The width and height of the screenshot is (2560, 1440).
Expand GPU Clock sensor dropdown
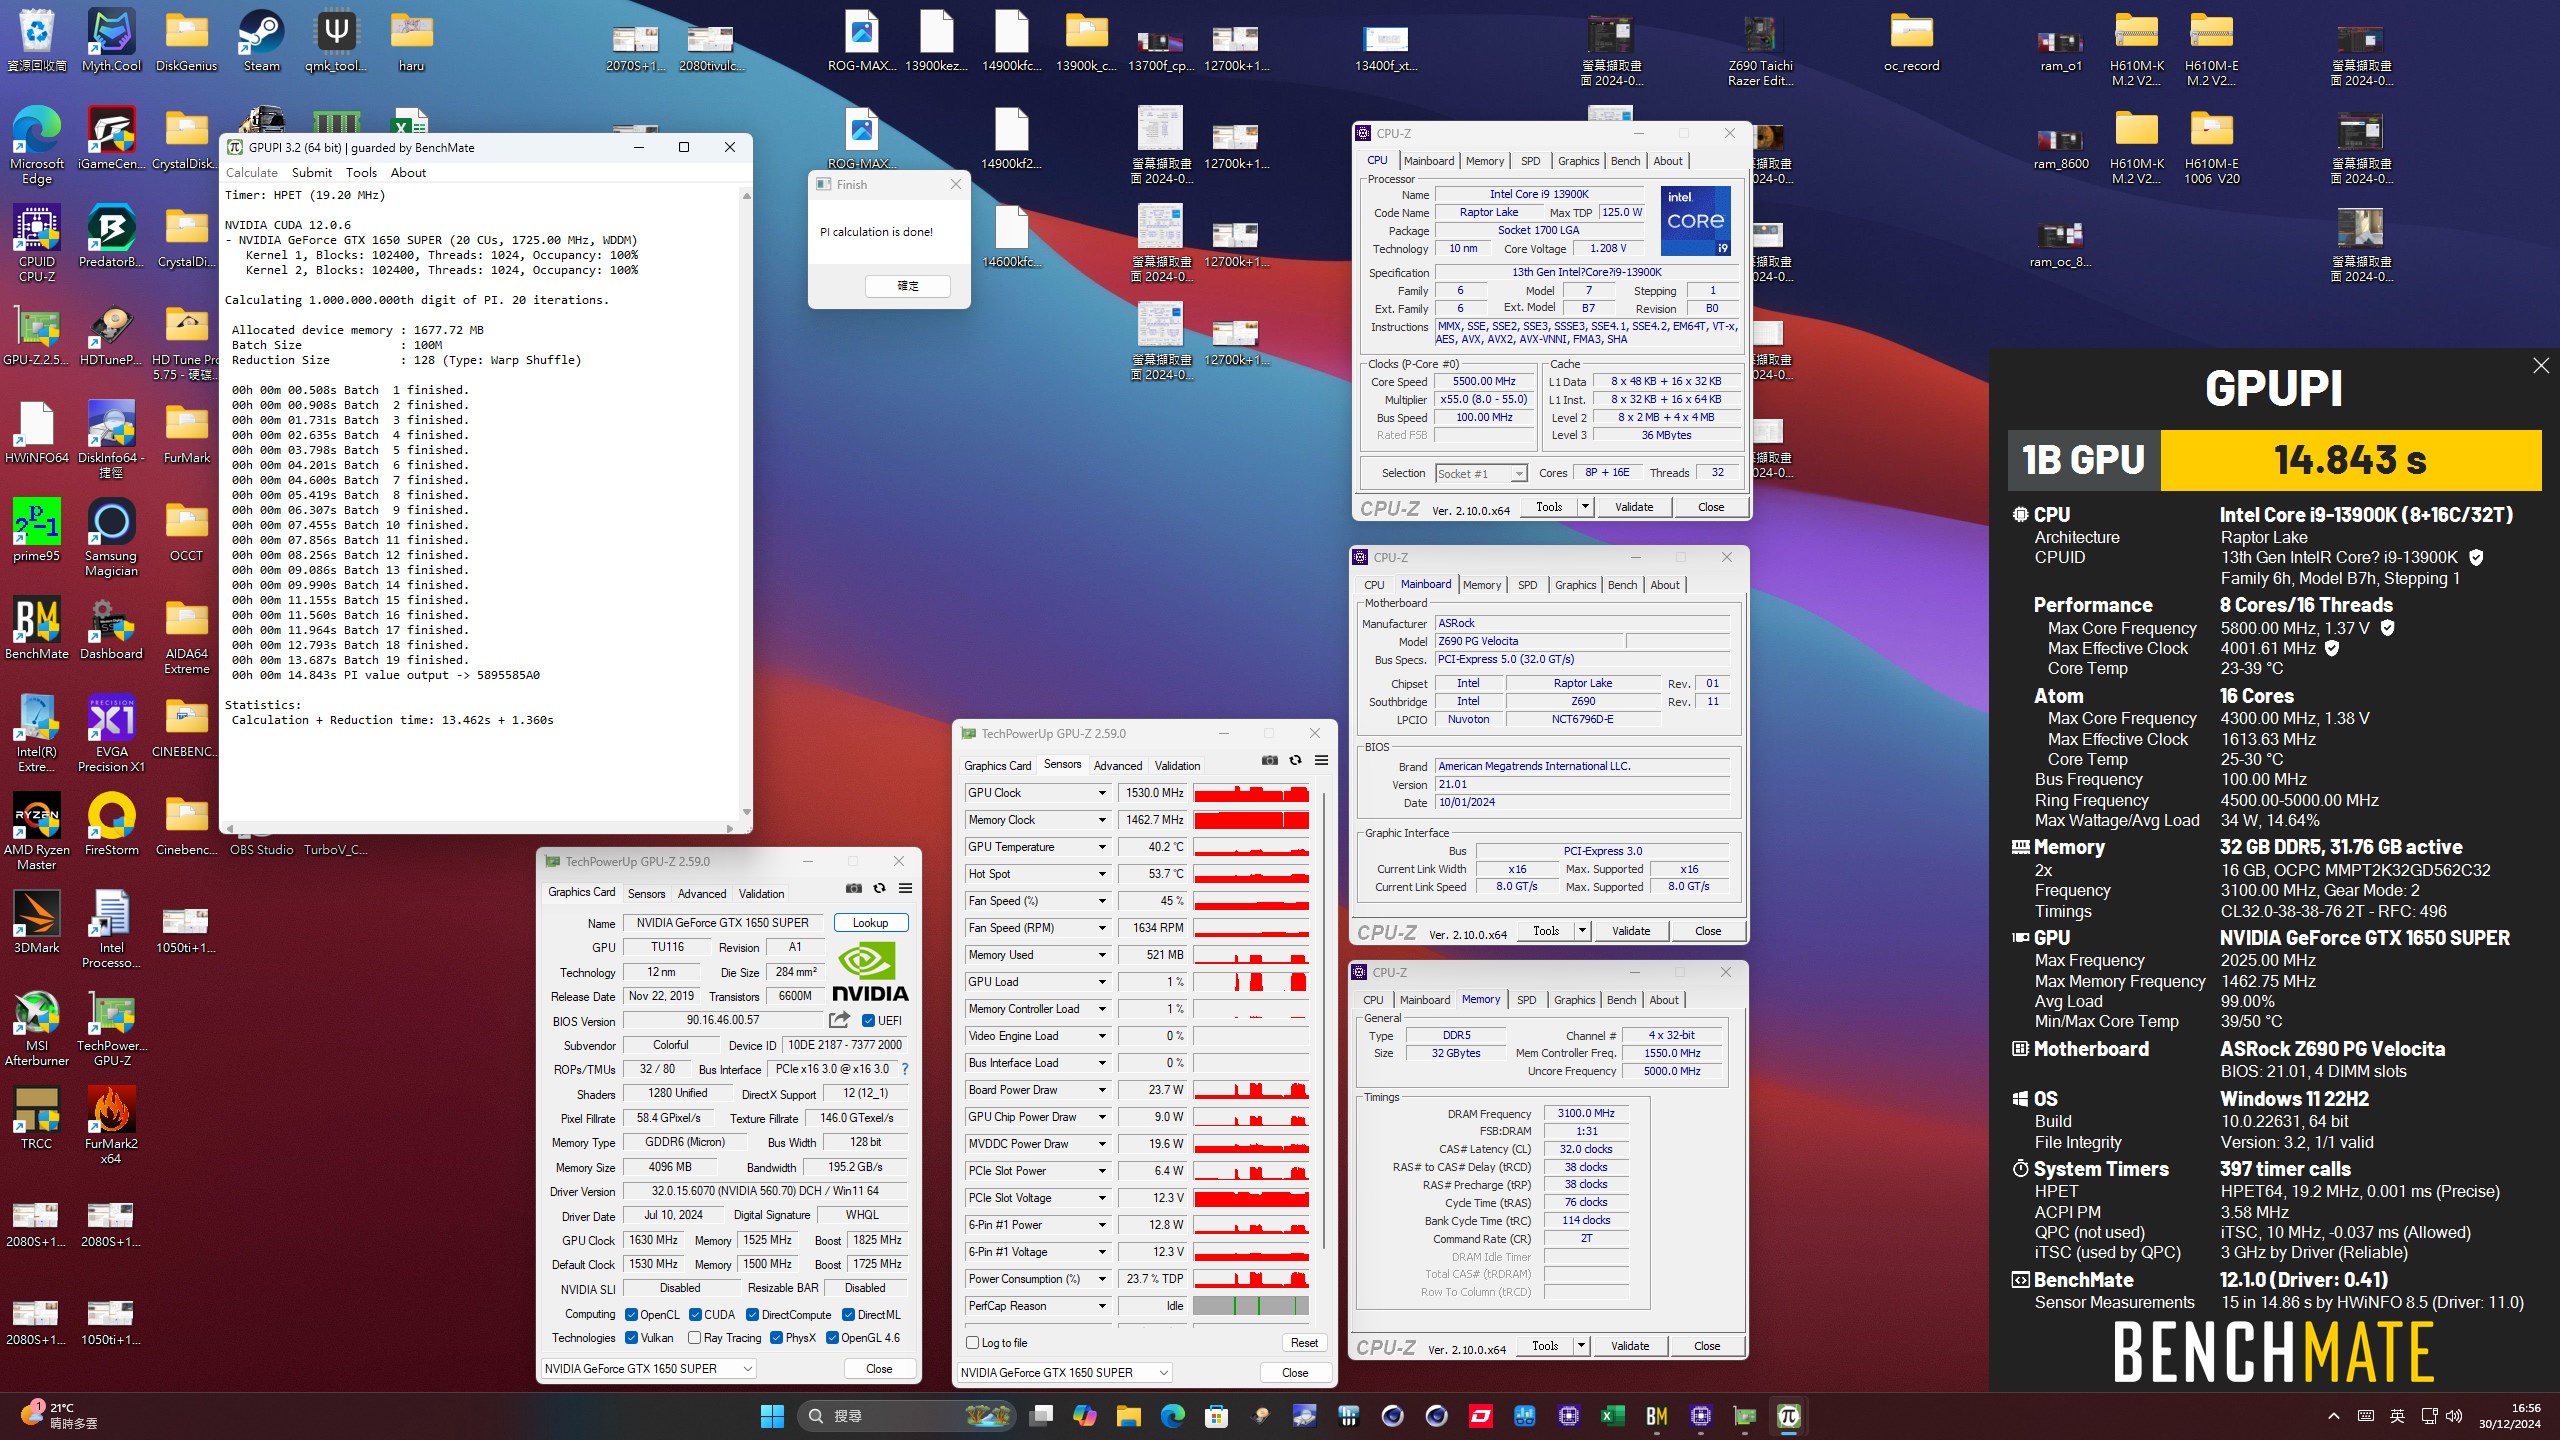click(1102, 793)
